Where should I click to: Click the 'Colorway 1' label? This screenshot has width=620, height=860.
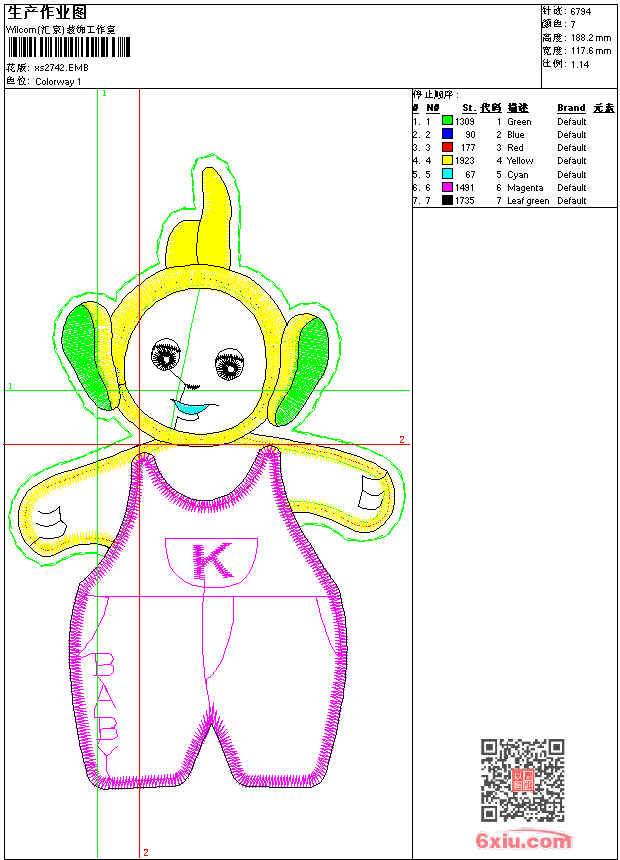58,82
